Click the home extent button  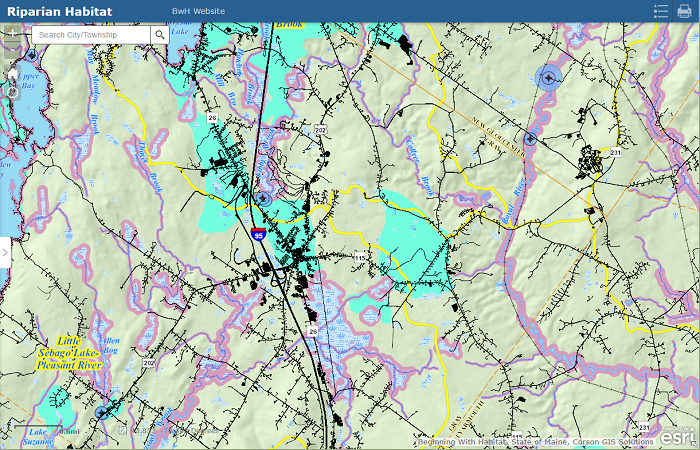(11, 73)
